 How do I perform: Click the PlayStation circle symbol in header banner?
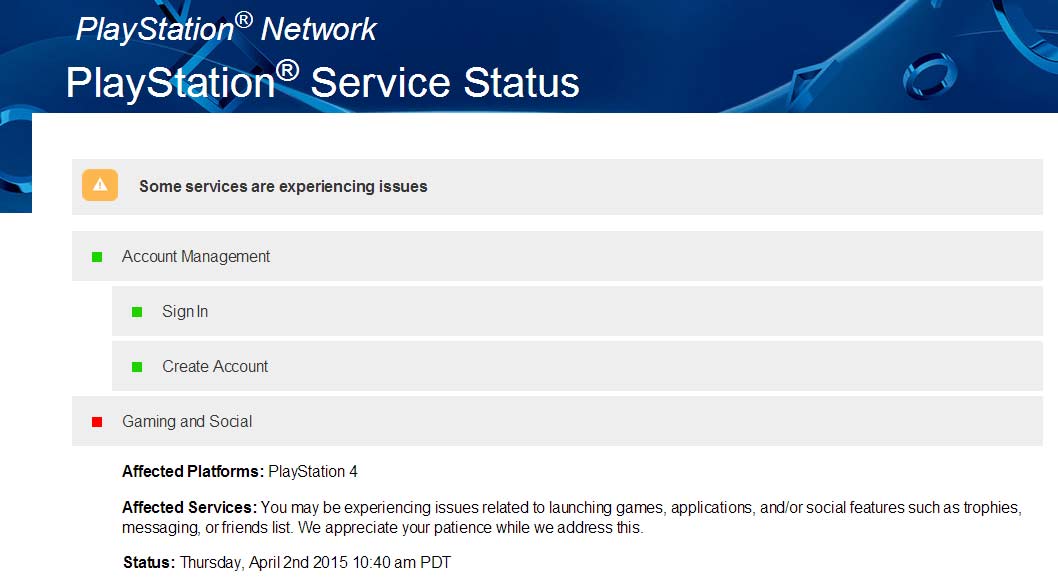937,77
